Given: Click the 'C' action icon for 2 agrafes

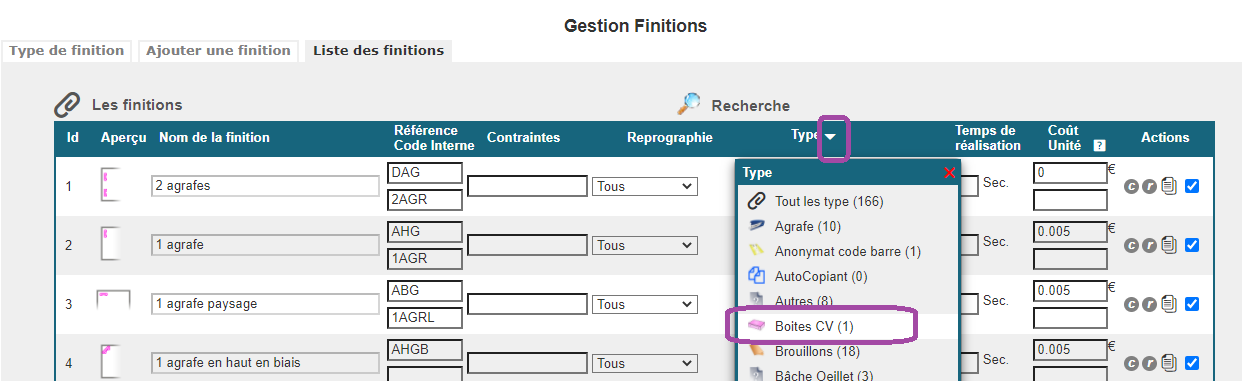Looking at the screenshot, I should pos(1131,186).
